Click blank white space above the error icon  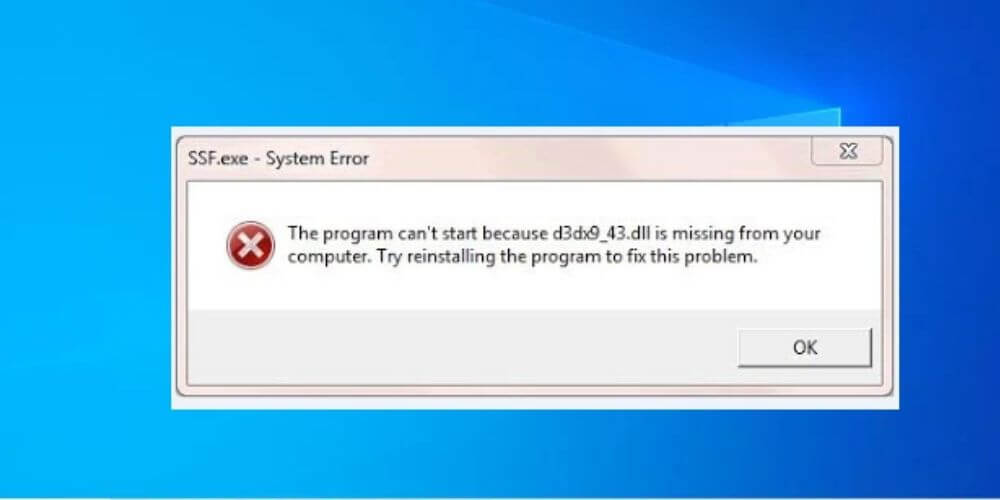251,201
